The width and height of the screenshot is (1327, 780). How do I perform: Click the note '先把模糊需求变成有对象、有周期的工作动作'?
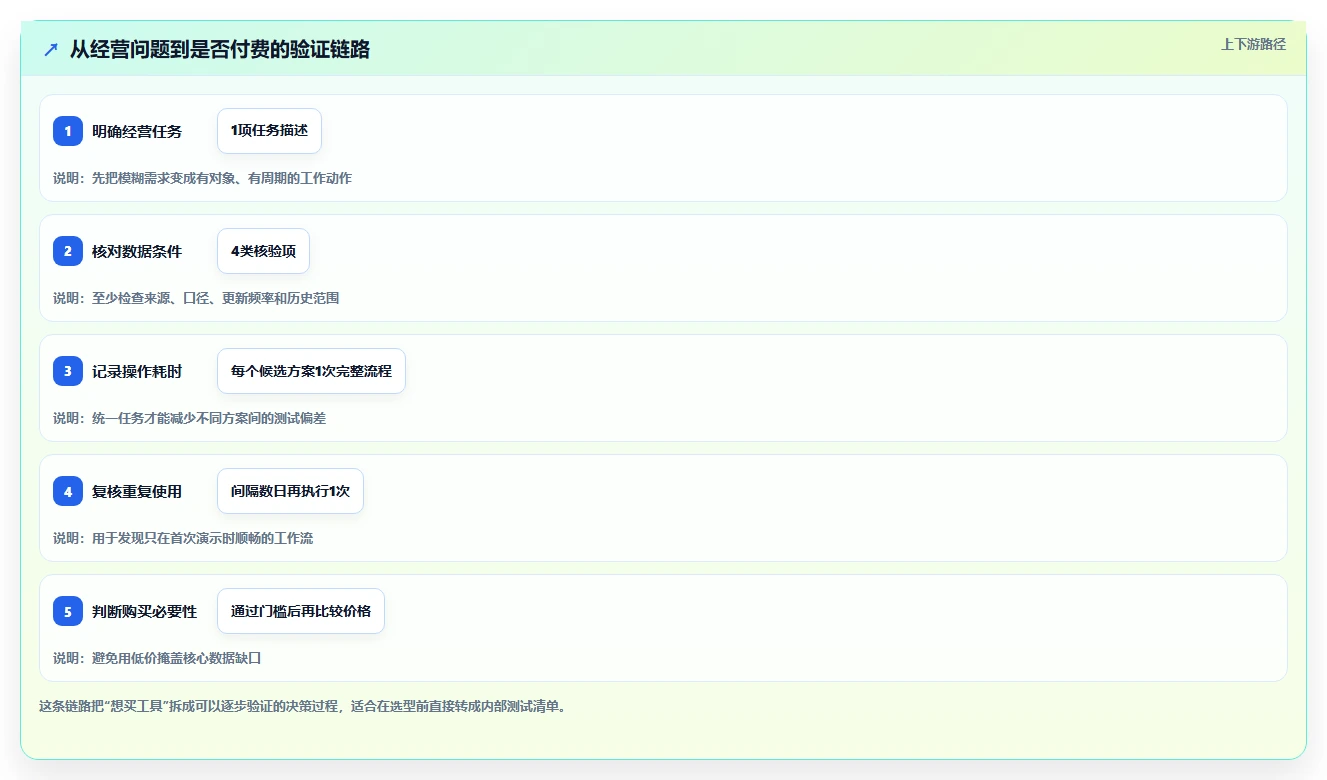tap(222, 178)
